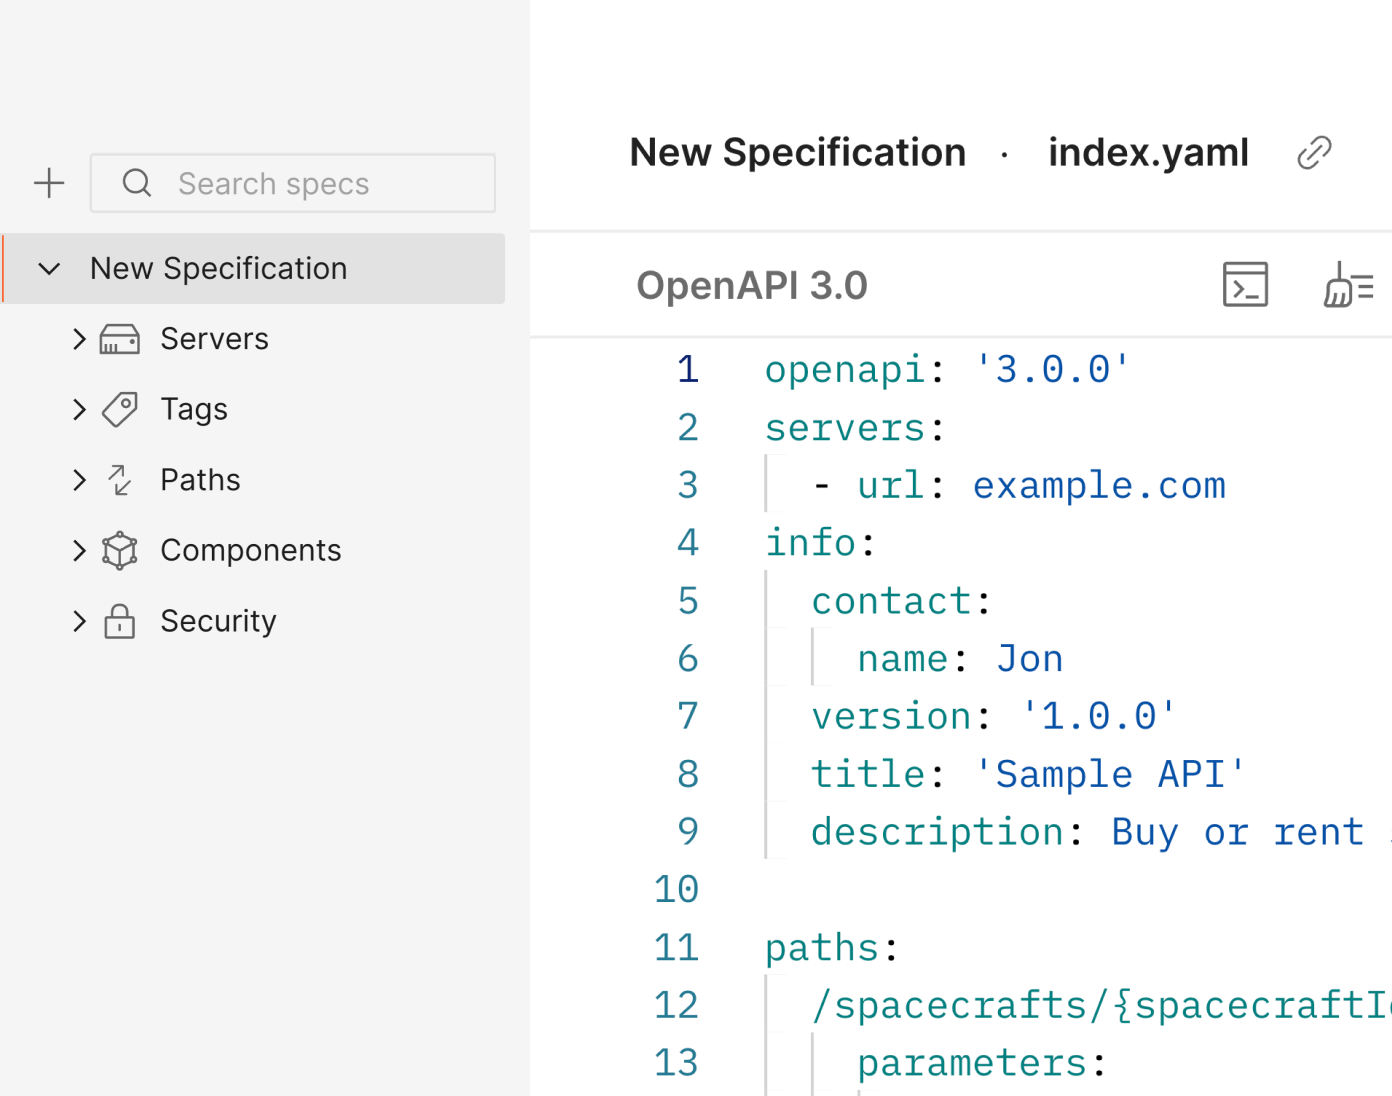Click line number 10 in the gutter

[676, 889]
